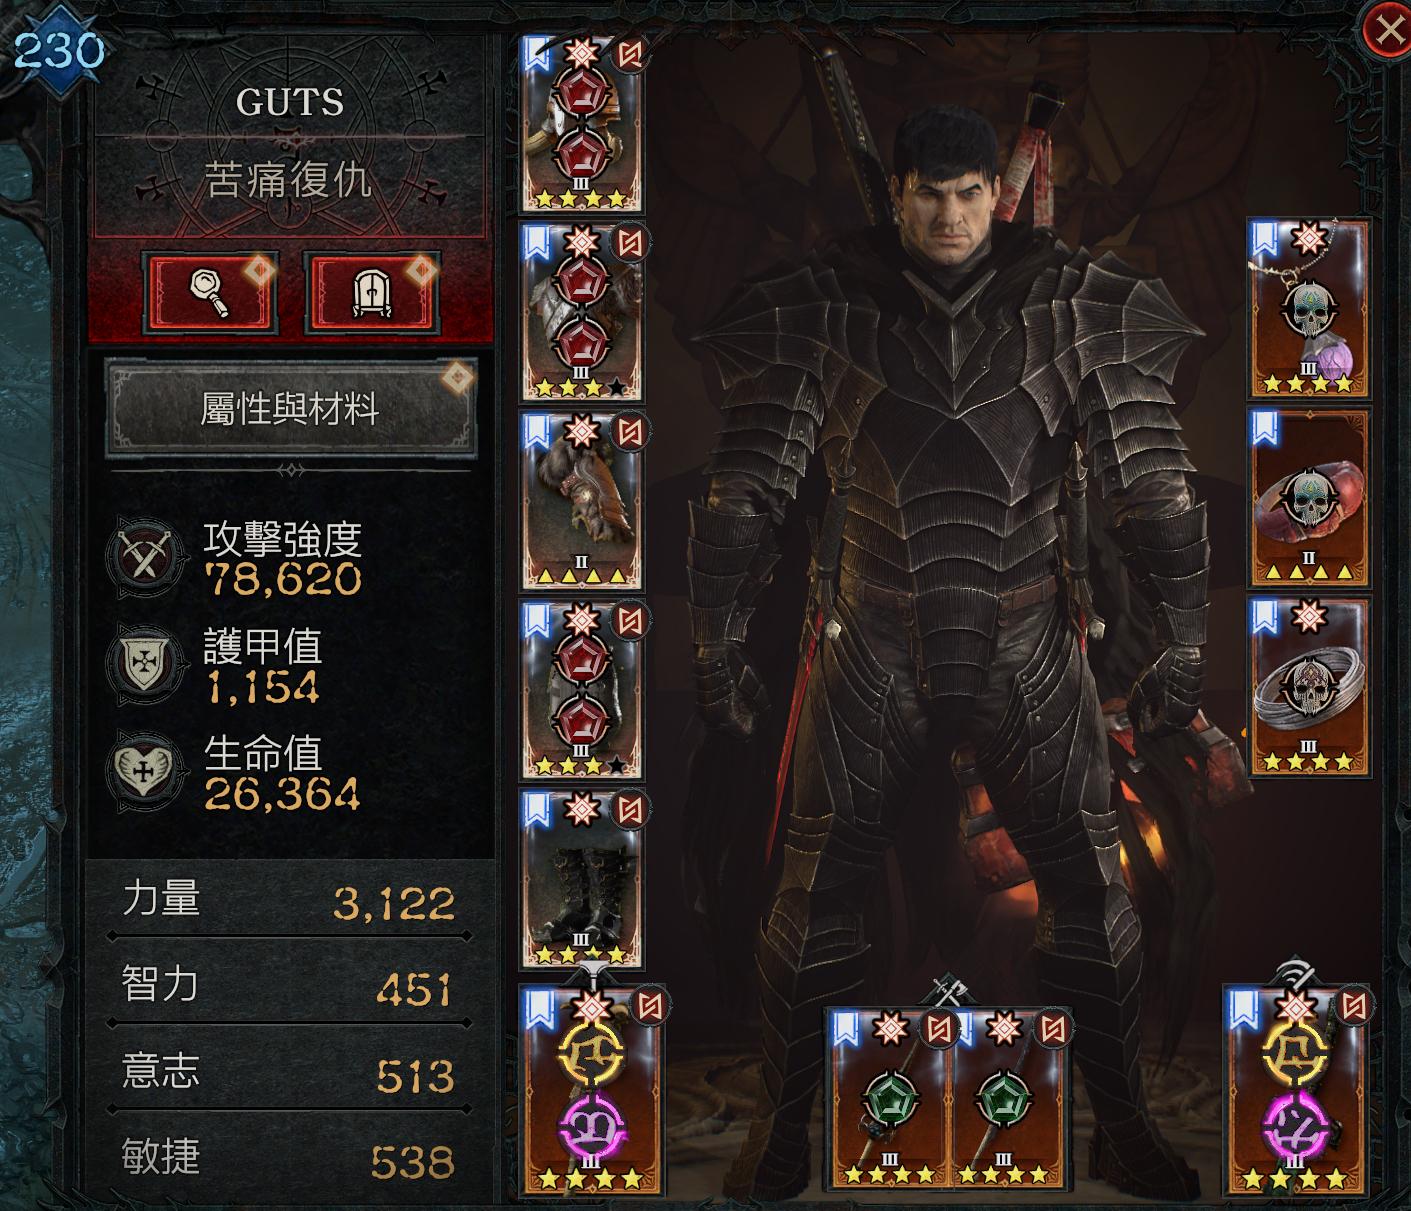This screenshot has width=1411, height=1211.
Task: Click the 力量 strength stat row
Action: (289, 901)
